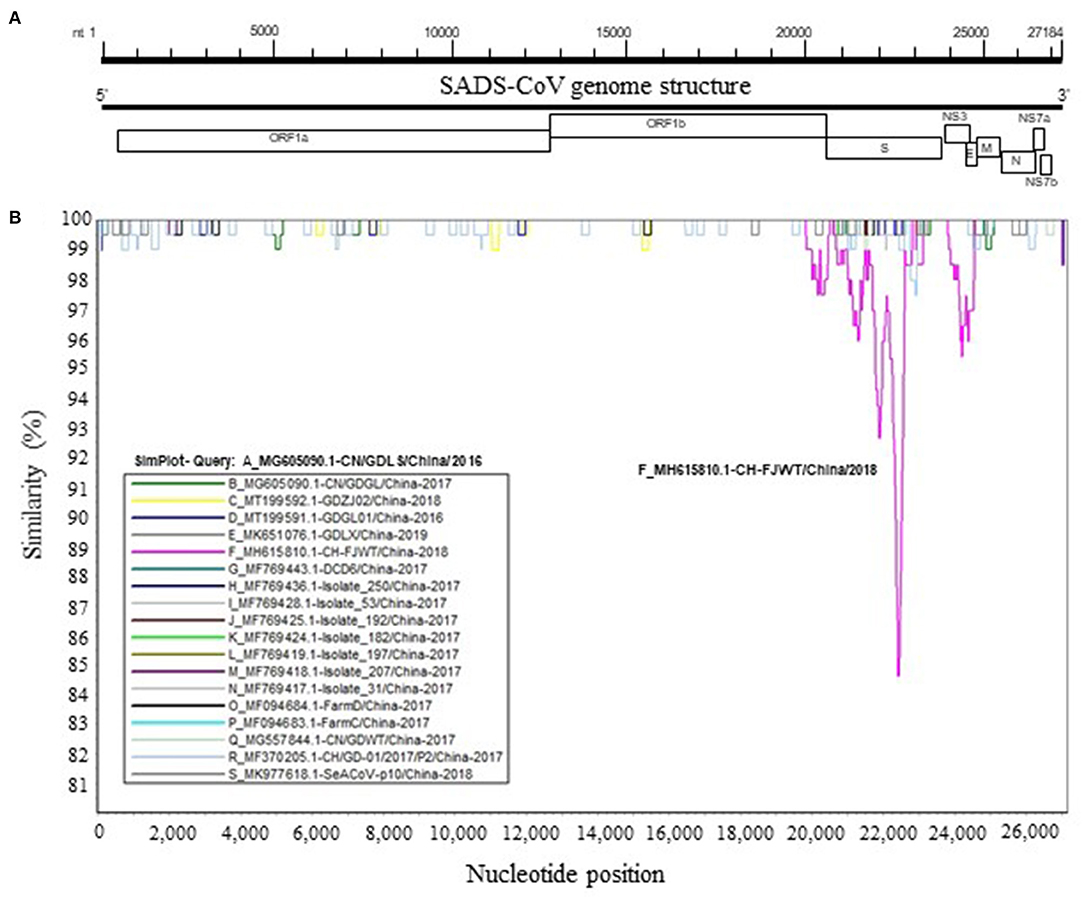Select the NS3 gene label
This screenshot has width=1084, height=900.
955,117
